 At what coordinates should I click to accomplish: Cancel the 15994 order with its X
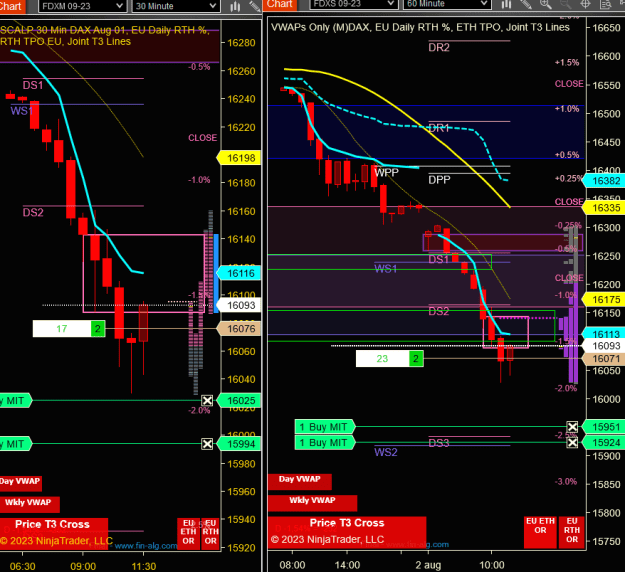(207, 444)
